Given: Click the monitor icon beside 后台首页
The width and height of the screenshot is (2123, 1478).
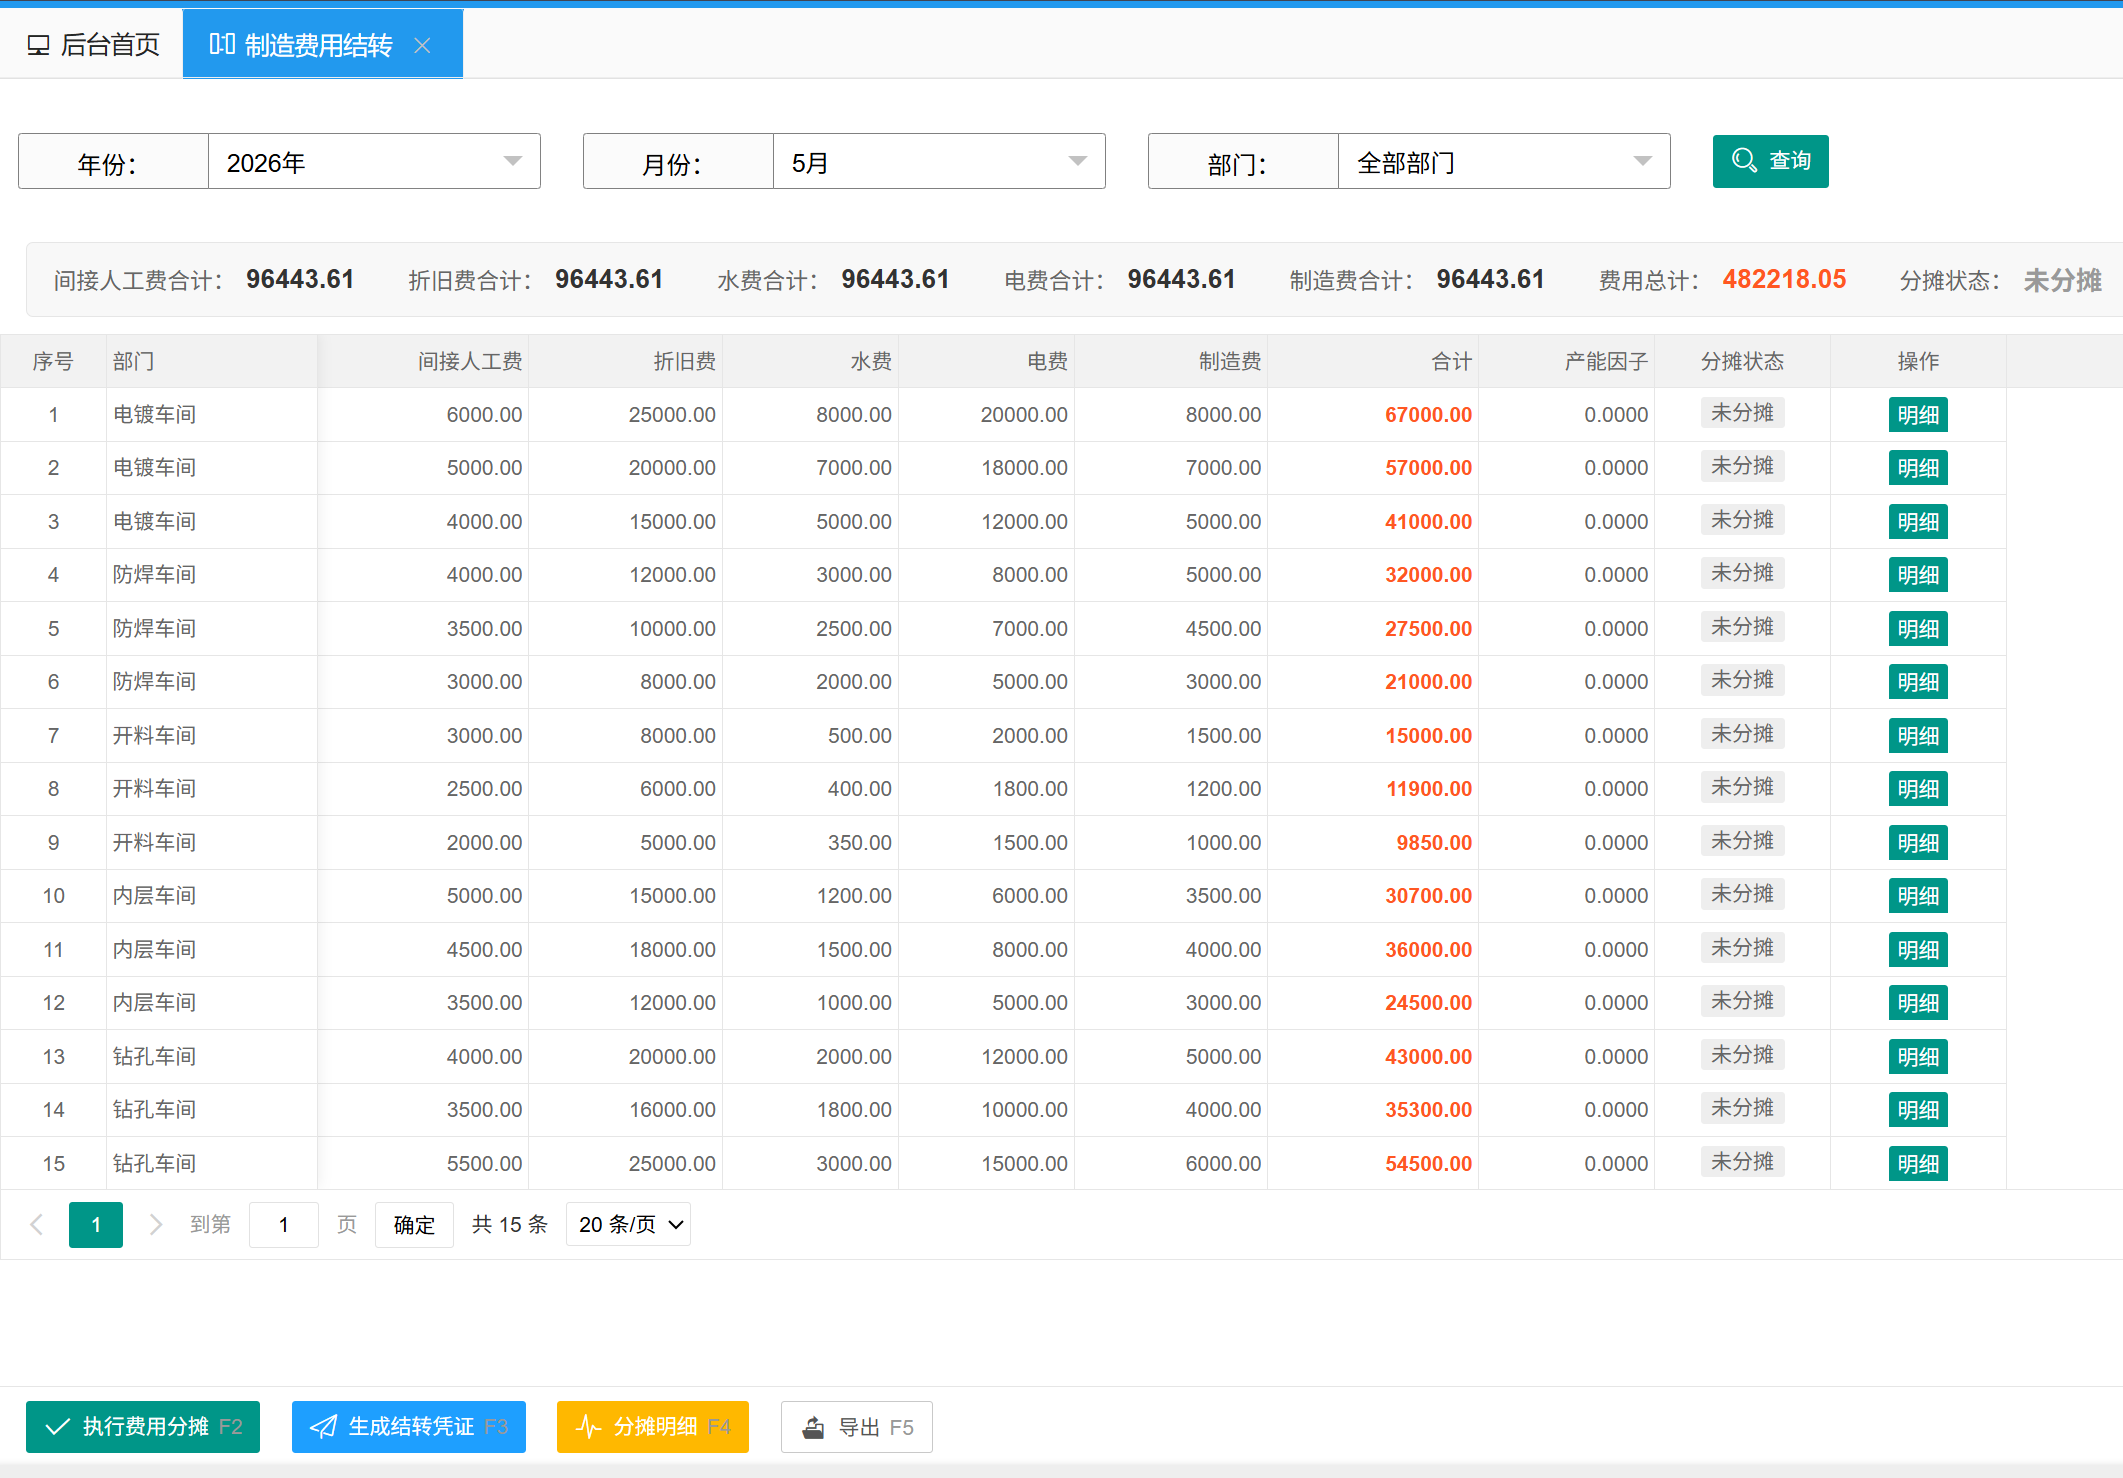Looking at the screenshot, I should click(38, 45).
